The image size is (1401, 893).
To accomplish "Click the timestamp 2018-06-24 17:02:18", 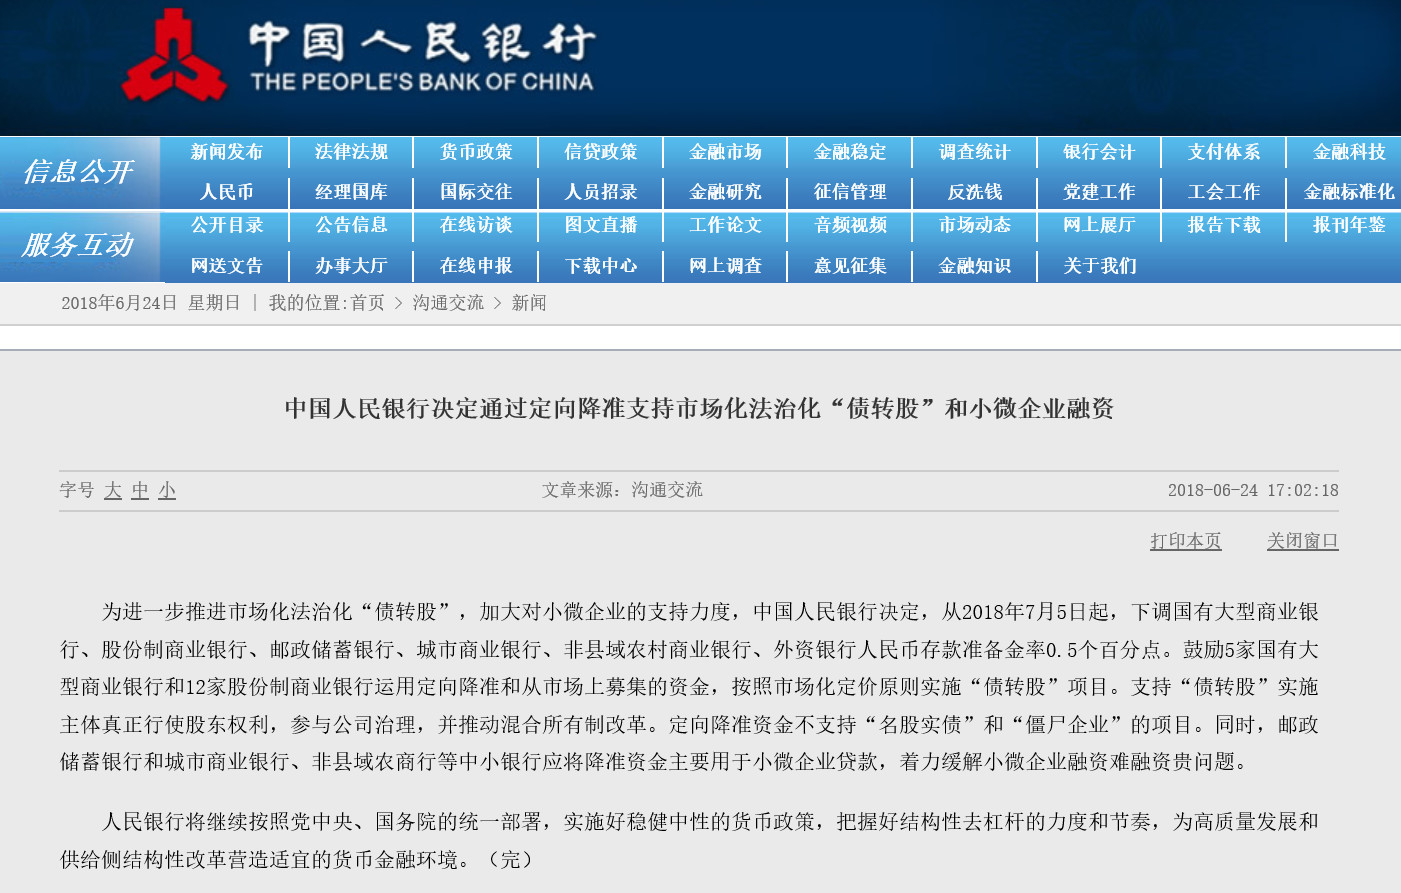I will point(1253,490).
